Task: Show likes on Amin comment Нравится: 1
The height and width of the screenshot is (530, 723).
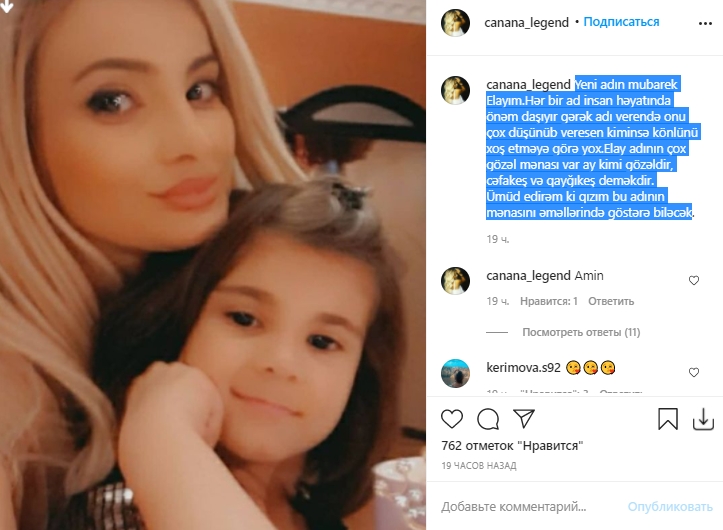Action: coord(549,301)
